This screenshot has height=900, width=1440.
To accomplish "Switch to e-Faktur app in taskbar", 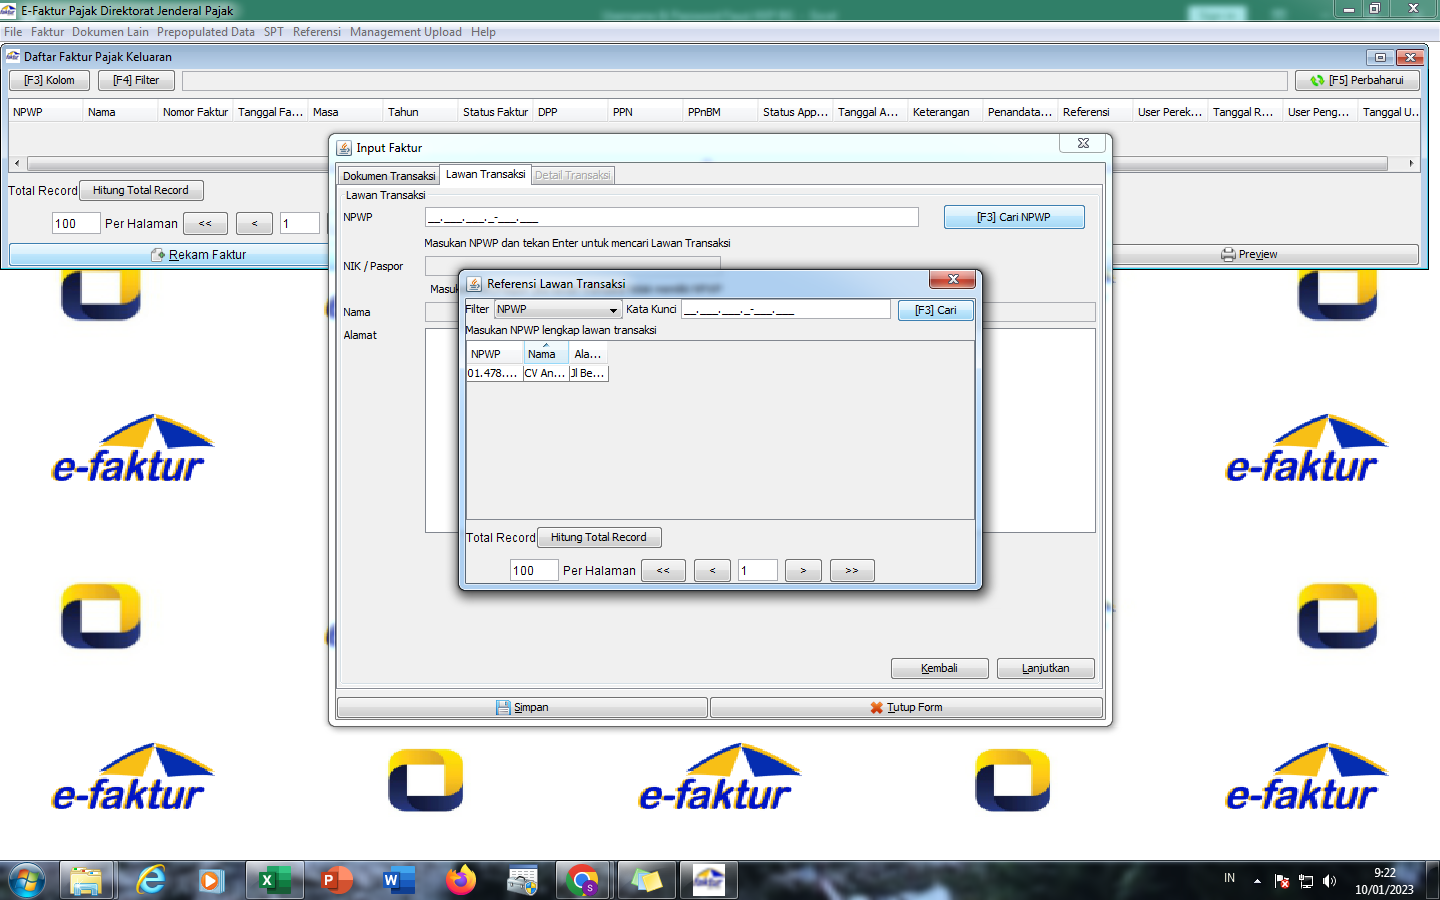I will click(708, 880).
